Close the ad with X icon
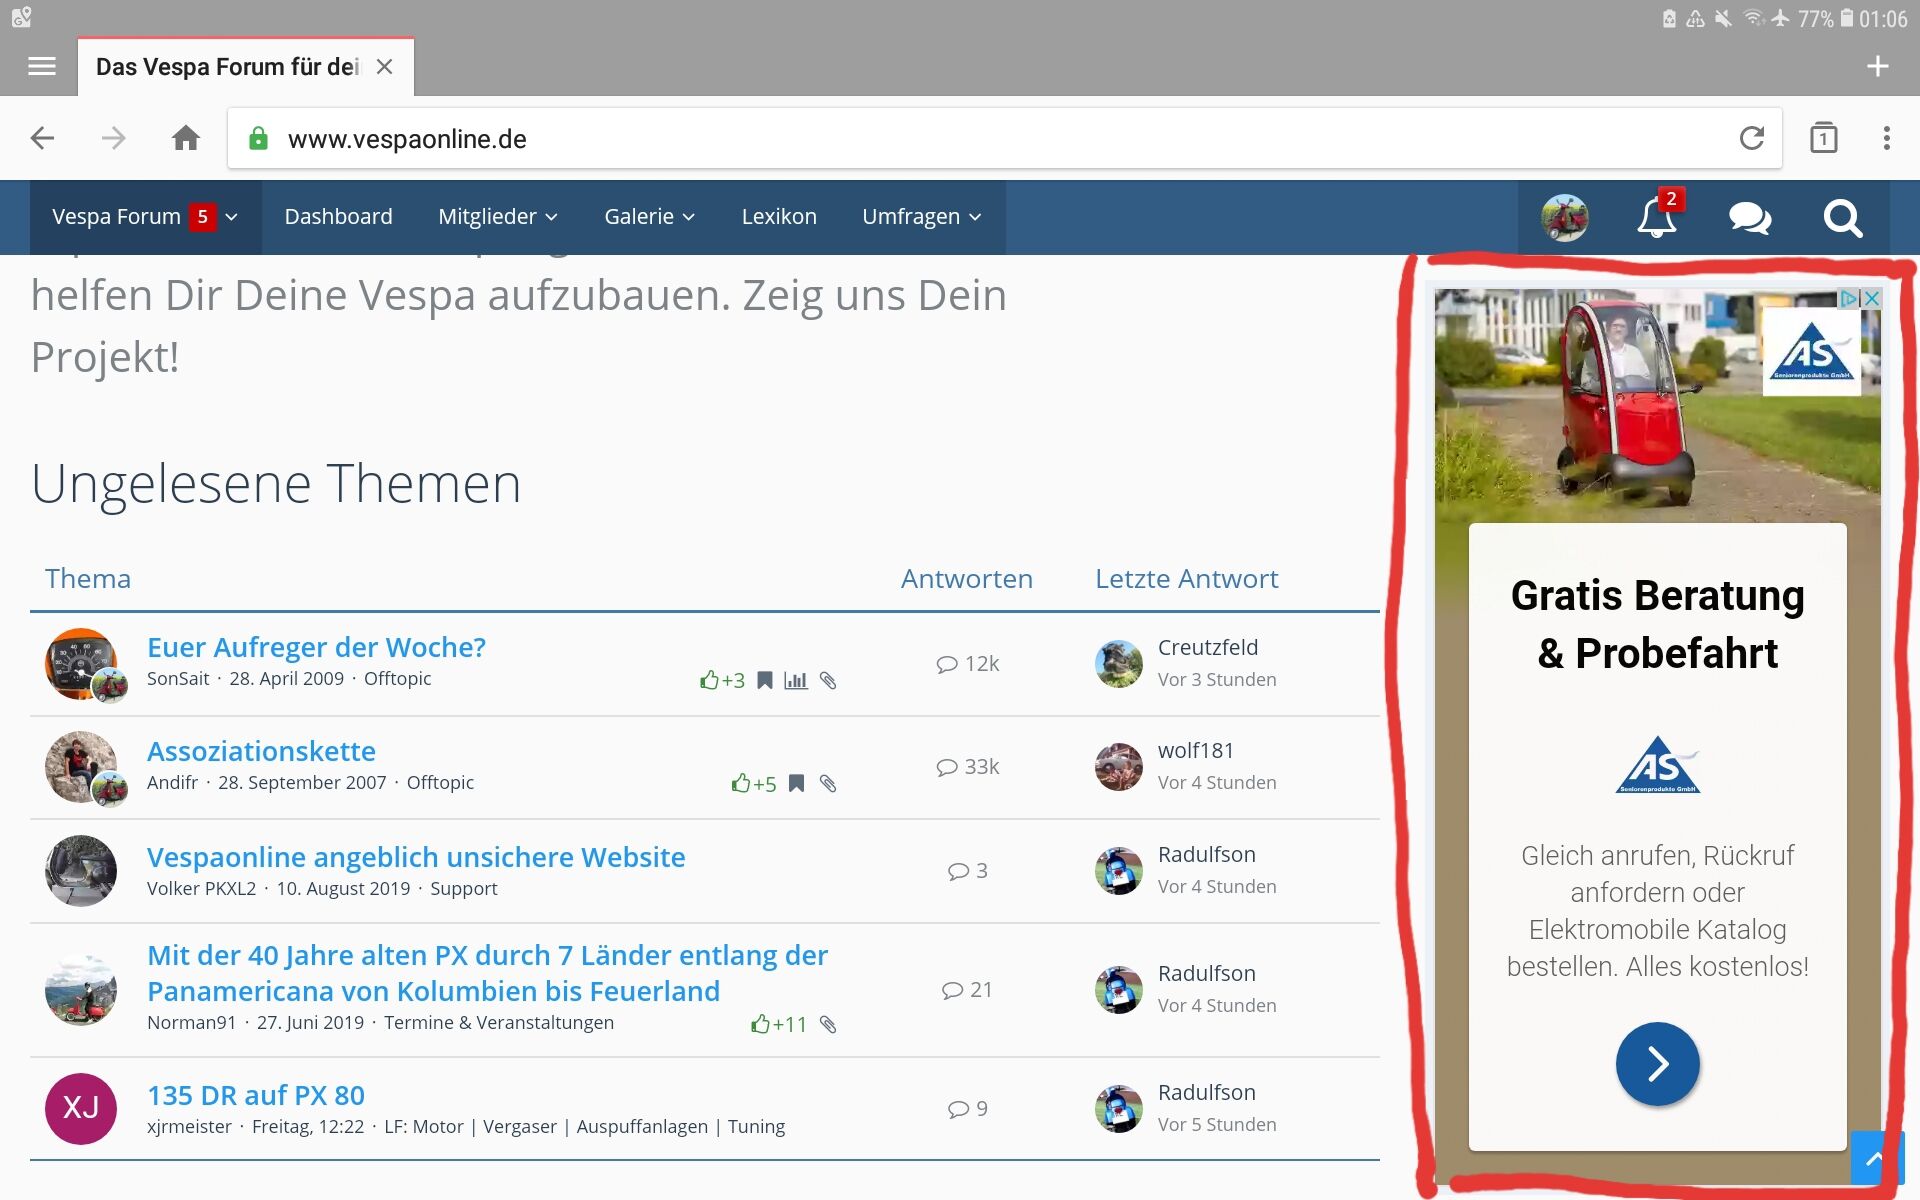Screen dimensions: 1920x1200 coord(1872,298)
